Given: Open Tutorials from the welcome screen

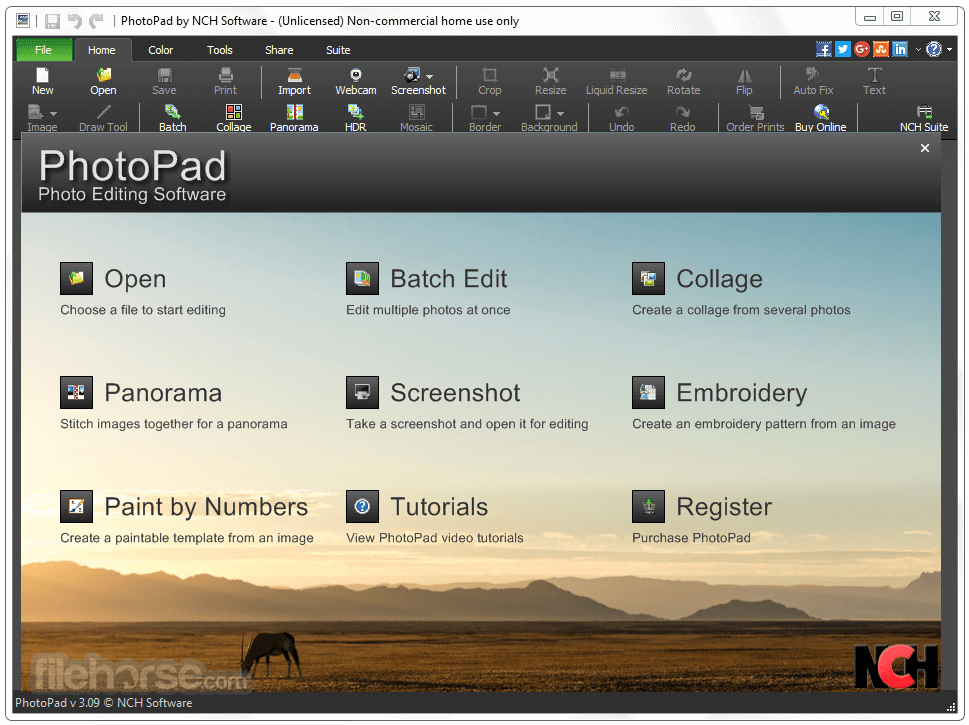Looking at the screenshot, I should (x=434, y=518).
